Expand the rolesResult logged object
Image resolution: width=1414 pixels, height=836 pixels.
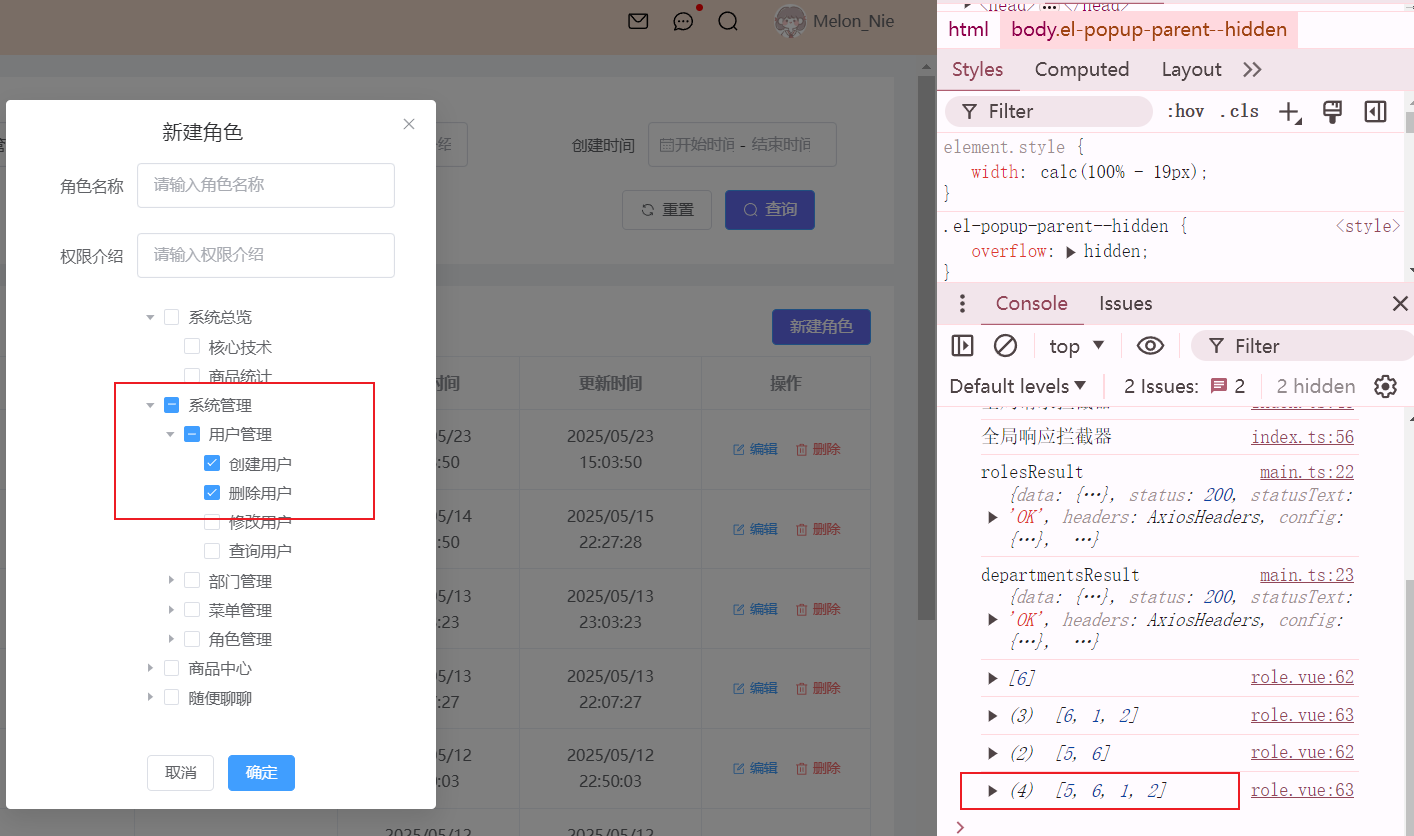[993, 517]
